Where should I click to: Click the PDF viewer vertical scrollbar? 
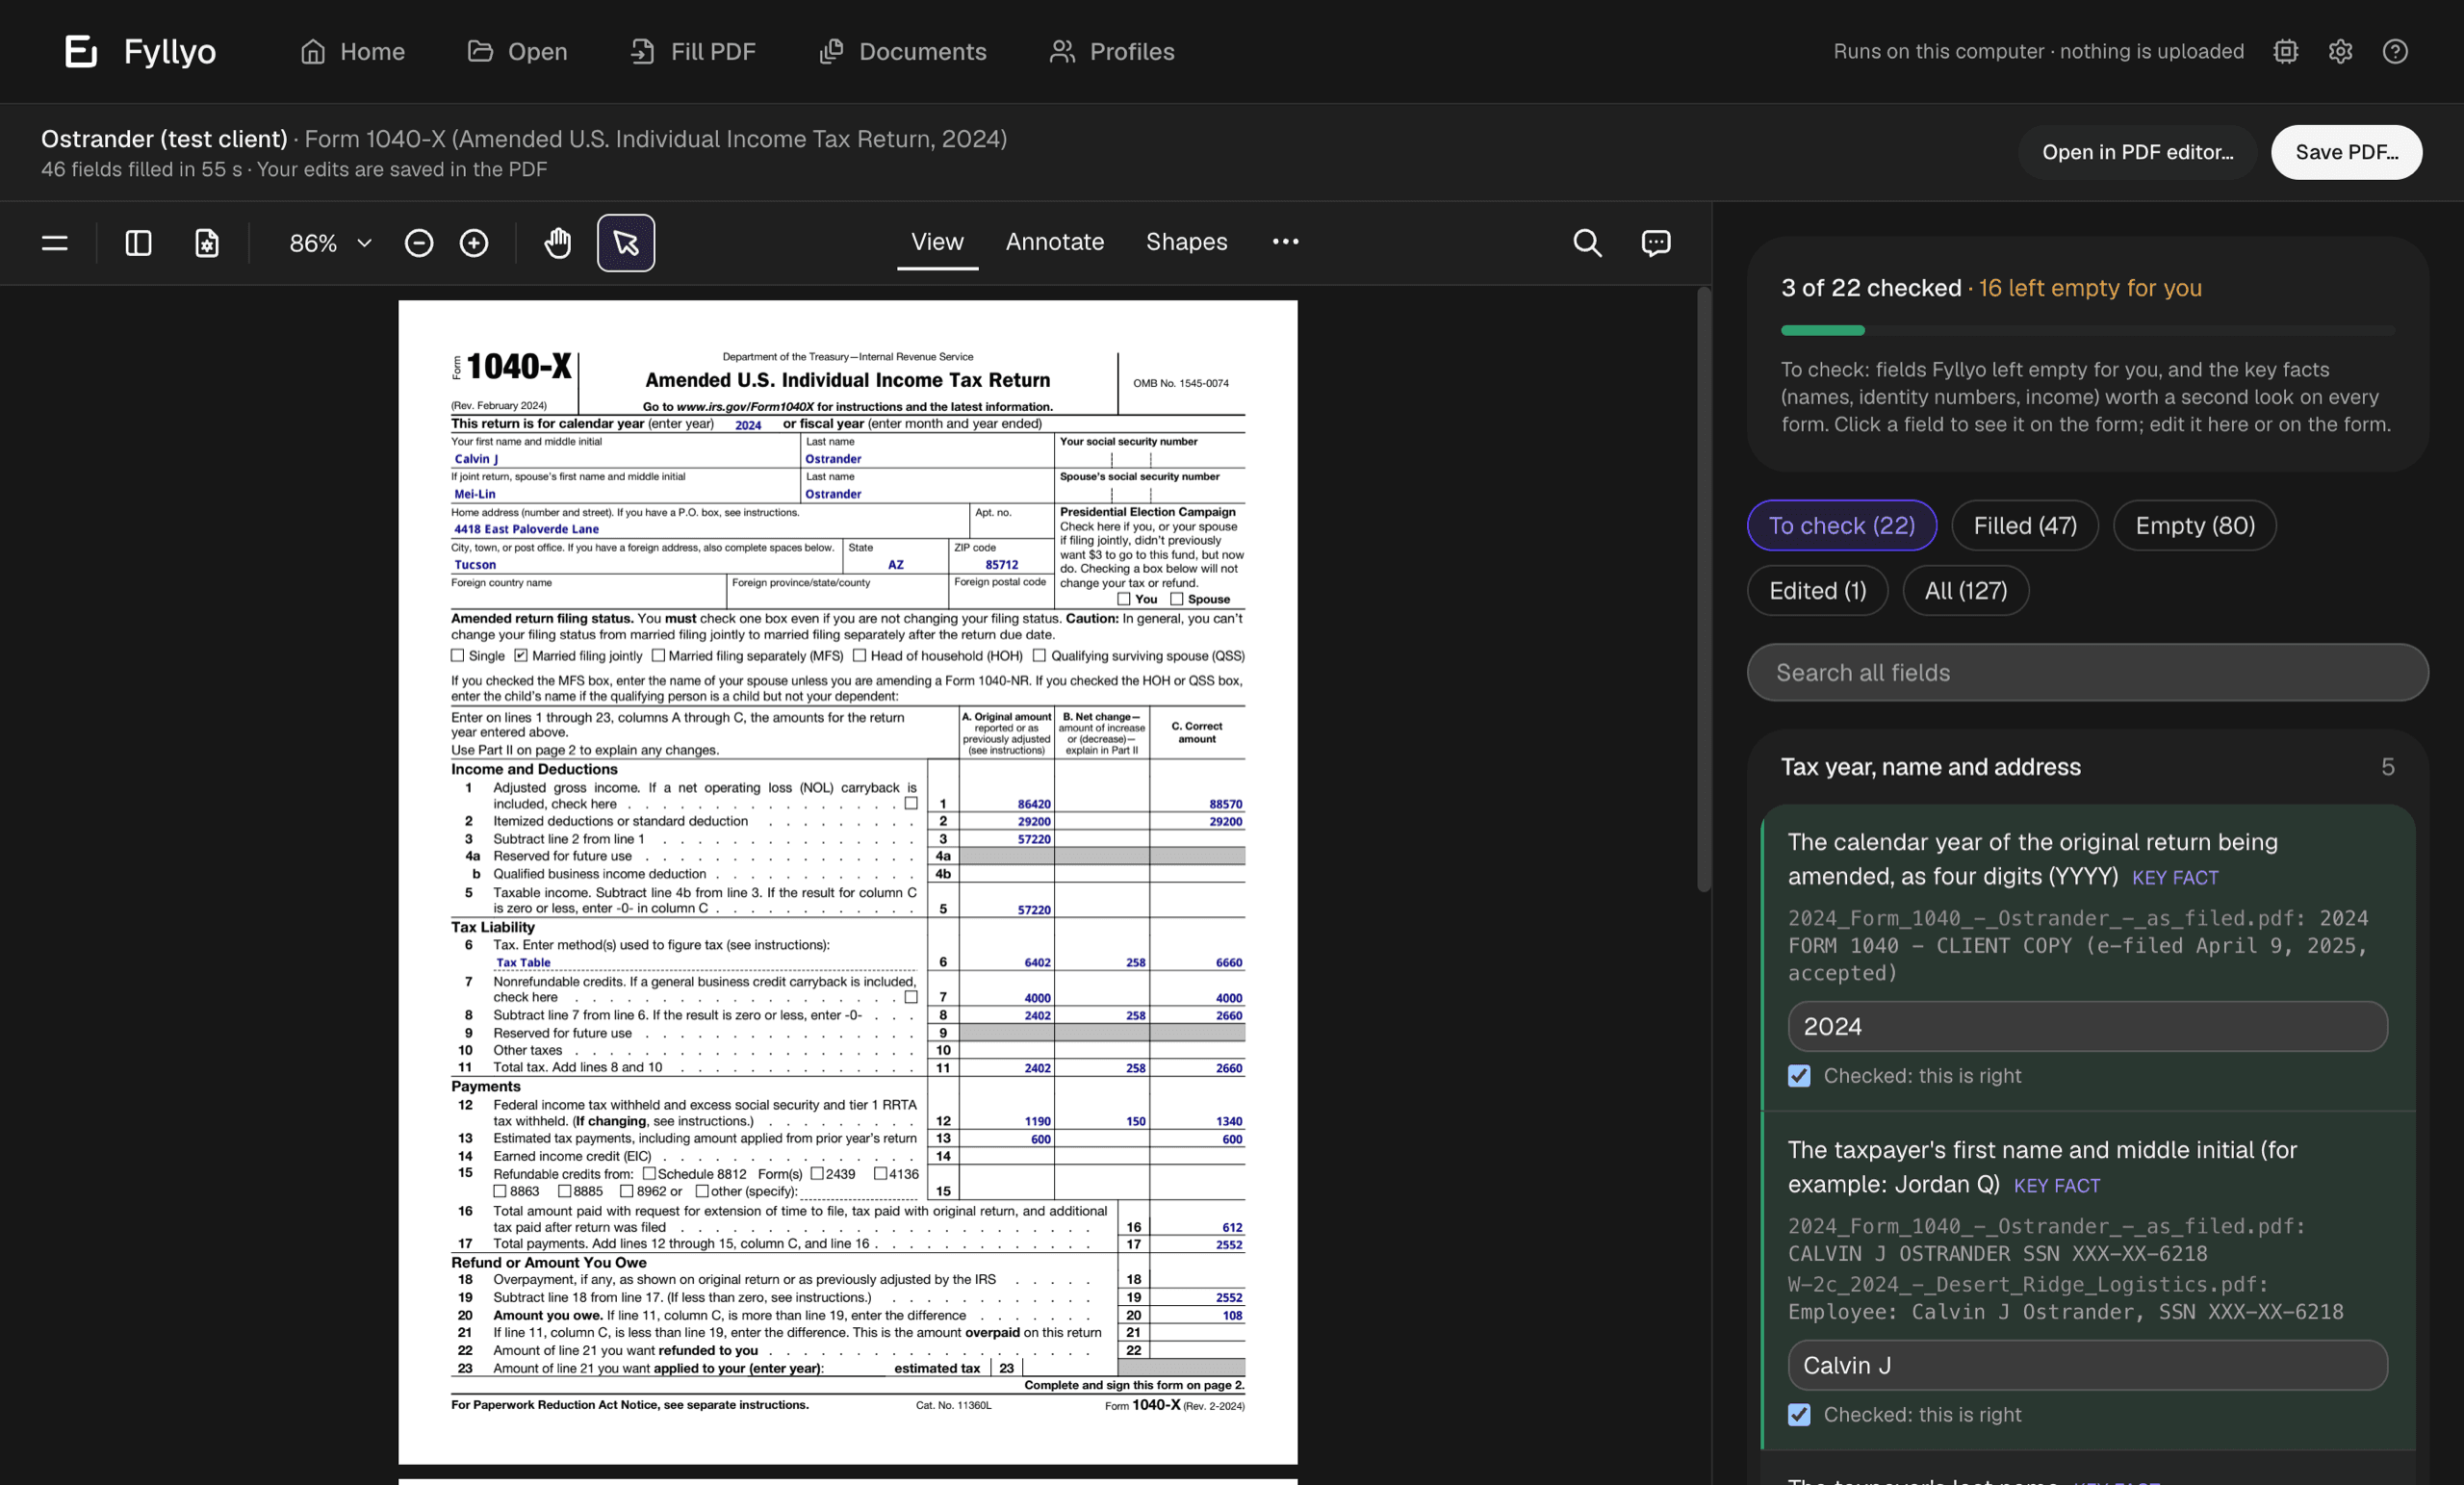1704,590
